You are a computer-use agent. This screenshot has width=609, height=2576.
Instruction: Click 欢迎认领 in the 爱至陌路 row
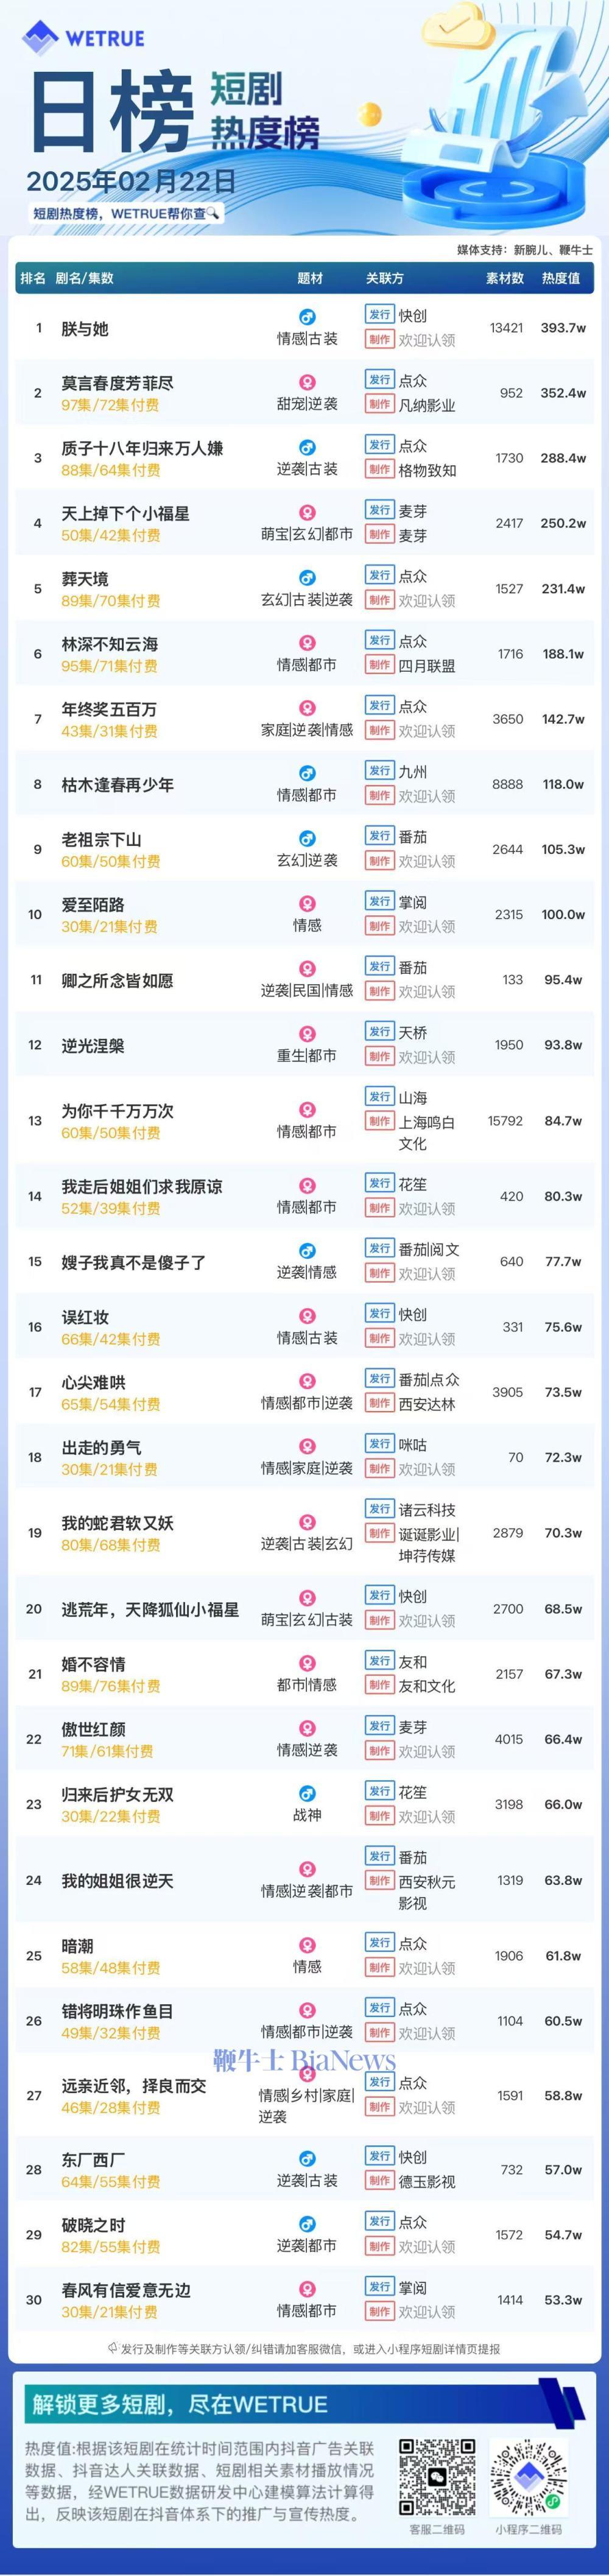(427, 927)
